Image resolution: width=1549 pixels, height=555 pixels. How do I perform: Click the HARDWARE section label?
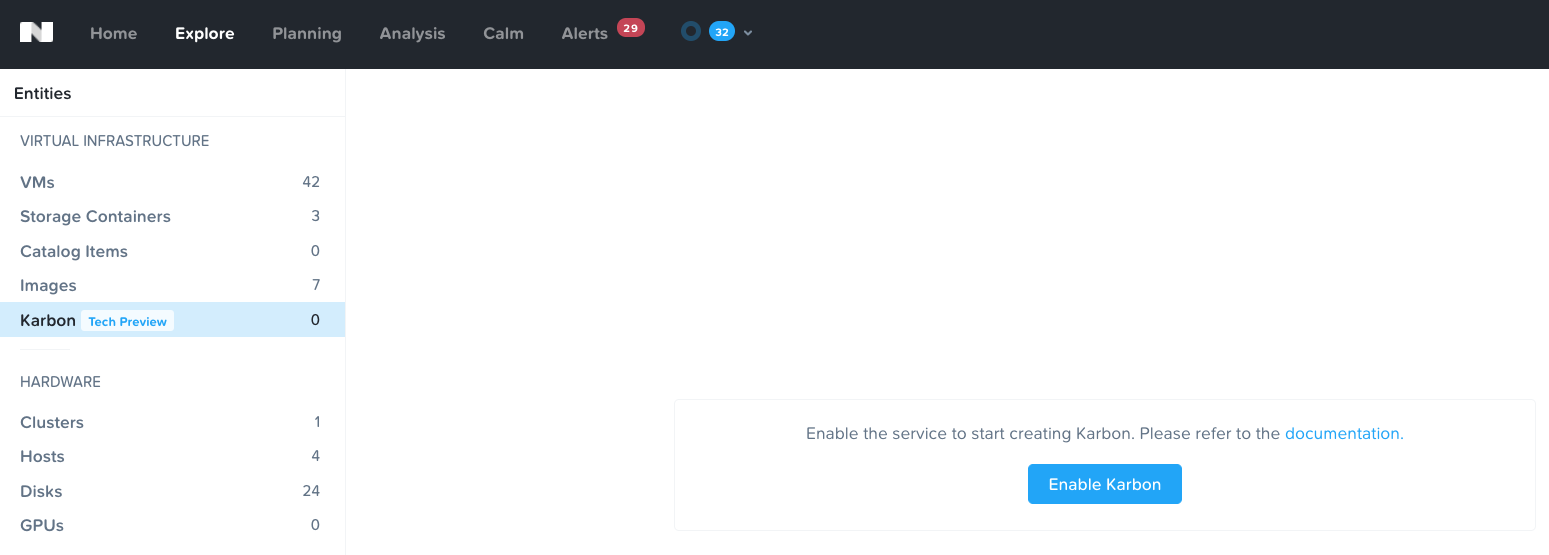pyautogui.click(x=60, y=382)
